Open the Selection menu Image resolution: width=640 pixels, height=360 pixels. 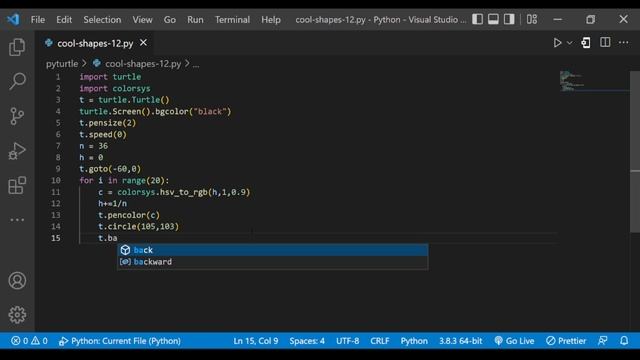click(x=102, y=20)
